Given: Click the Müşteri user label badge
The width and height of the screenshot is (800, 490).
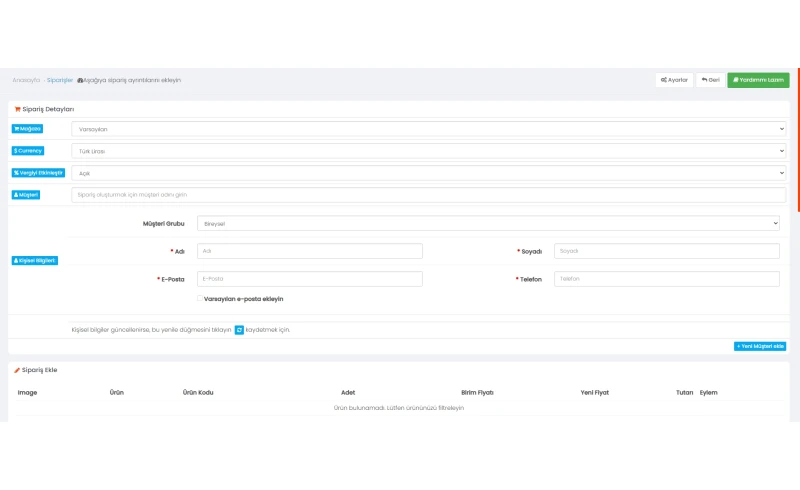Looking at the screenshot, I should [x=27, y=195].
